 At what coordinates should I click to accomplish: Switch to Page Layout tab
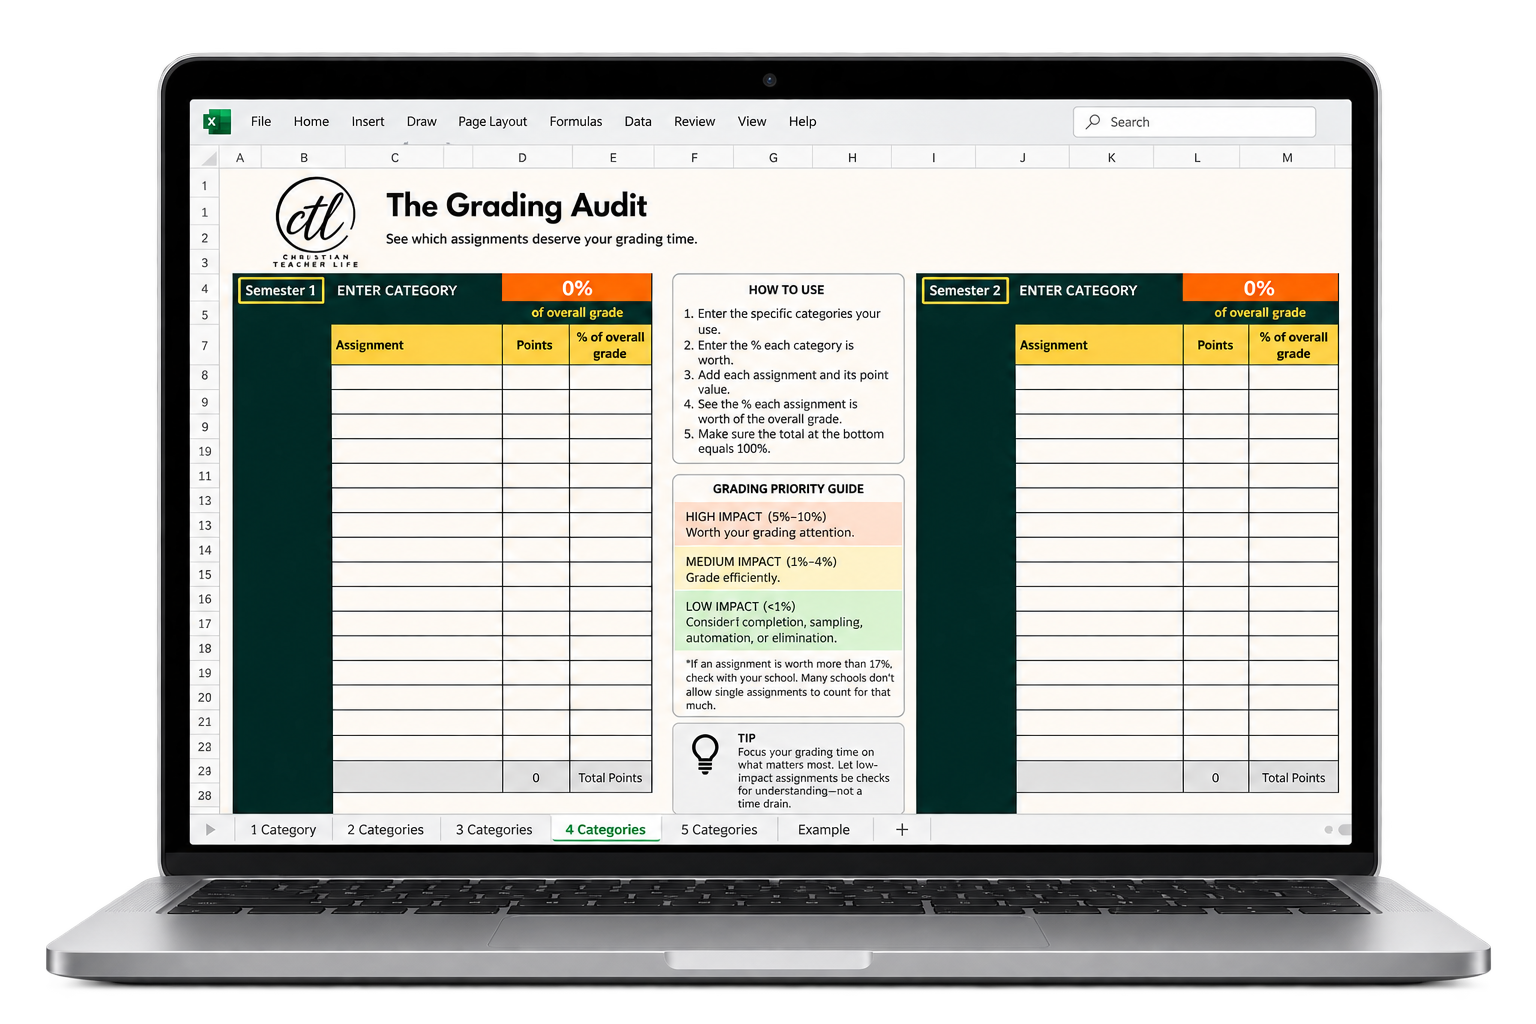point(492,122)
